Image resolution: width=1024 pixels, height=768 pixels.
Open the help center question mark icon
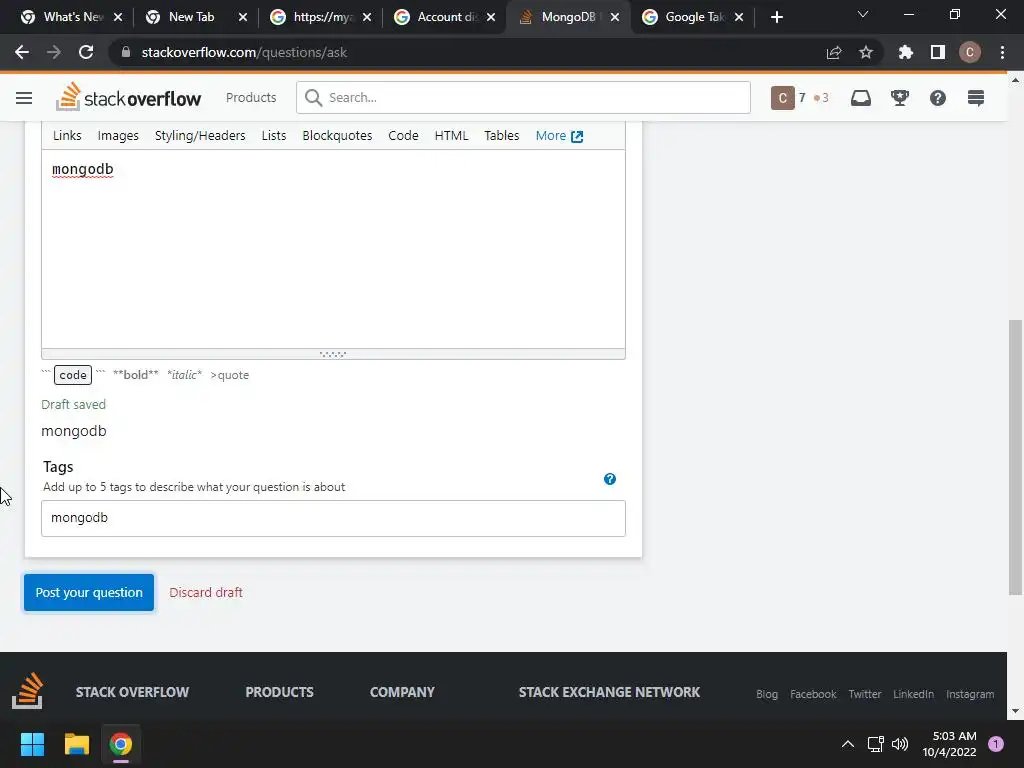[x=938, y=98]
